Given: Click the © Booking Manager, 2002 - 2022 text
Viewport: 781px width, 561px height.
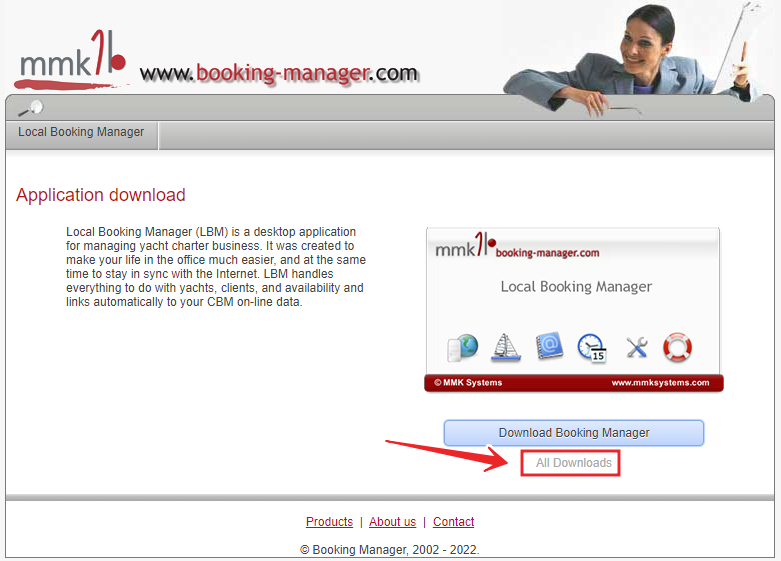Looking at the screenshot, I should (x=390, y=550).
